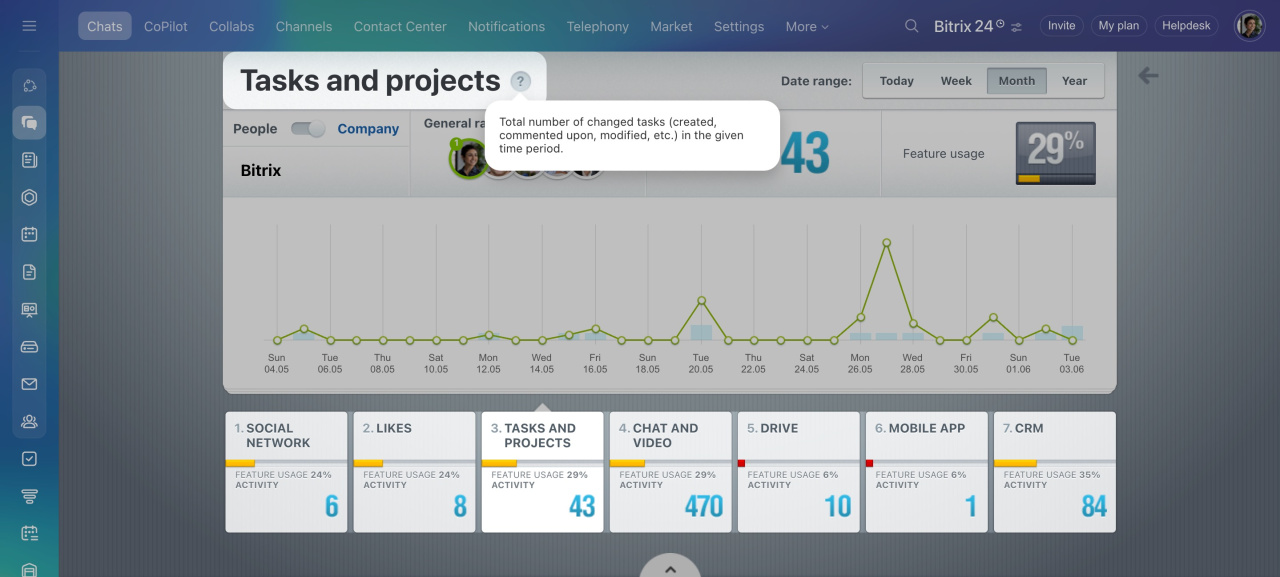1280x577 pixels.
Task: Open the tasks checkmark icon in sidebar
Action: pyautogui.click(x=29, y=459)
